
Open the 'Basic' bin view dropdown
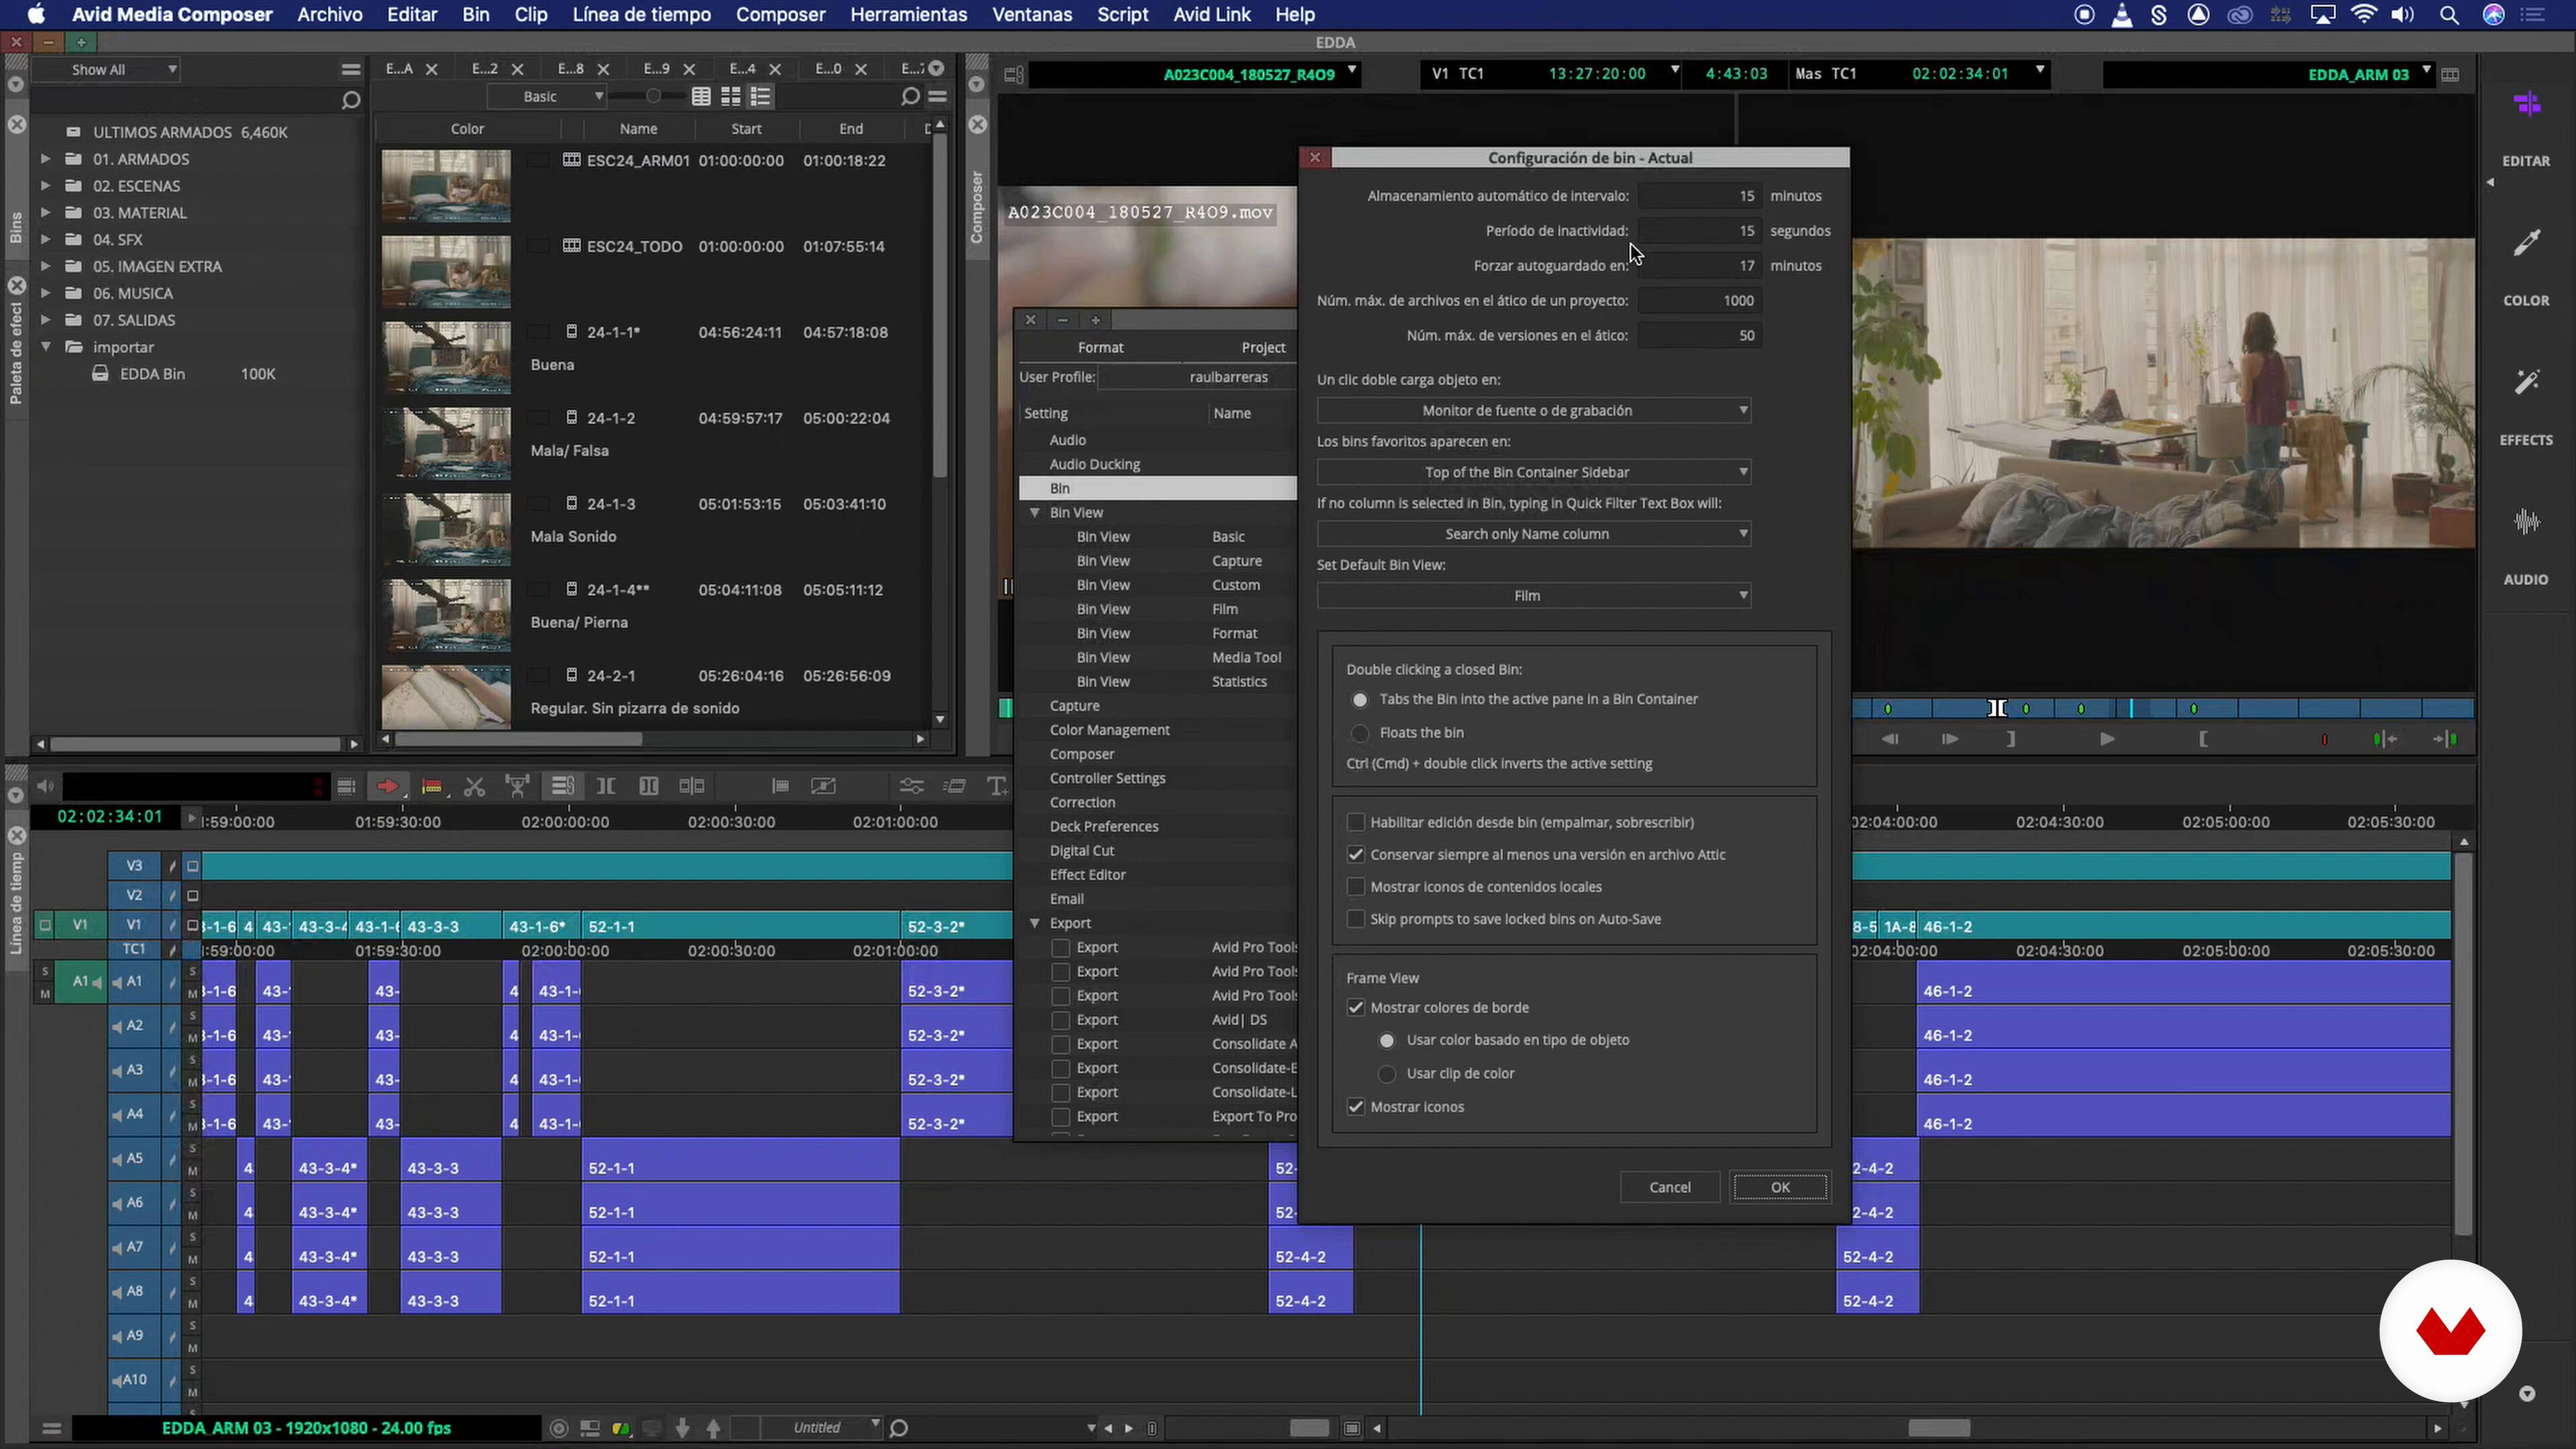coord(547,97)
